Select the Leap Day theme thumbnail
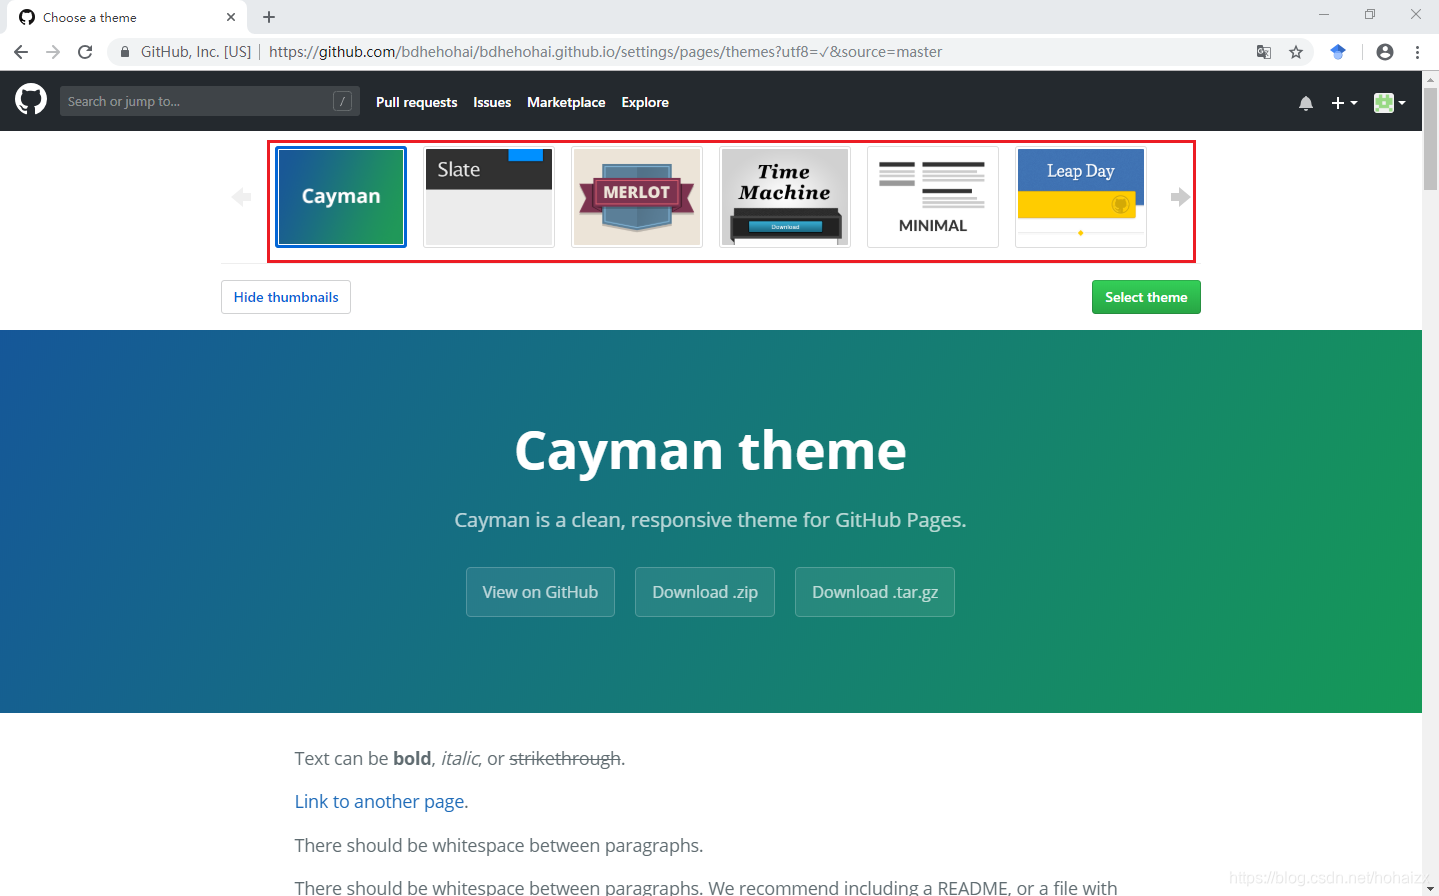The width and height of the screenshot is (1439, 896). pyautogui.click(x=1081, y=197)
